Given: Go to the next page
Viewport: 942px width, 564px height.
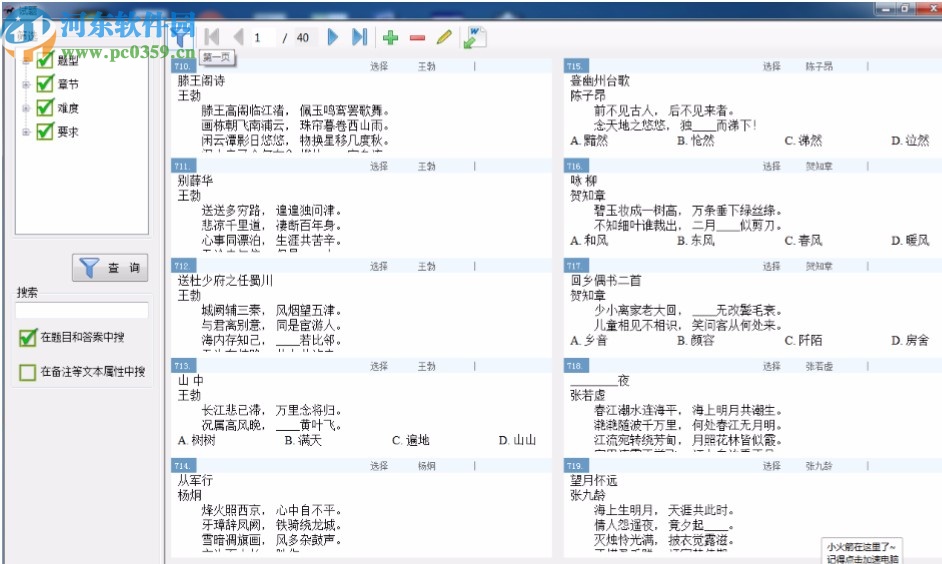Looking at the screenshot, I should pos(332,37).
